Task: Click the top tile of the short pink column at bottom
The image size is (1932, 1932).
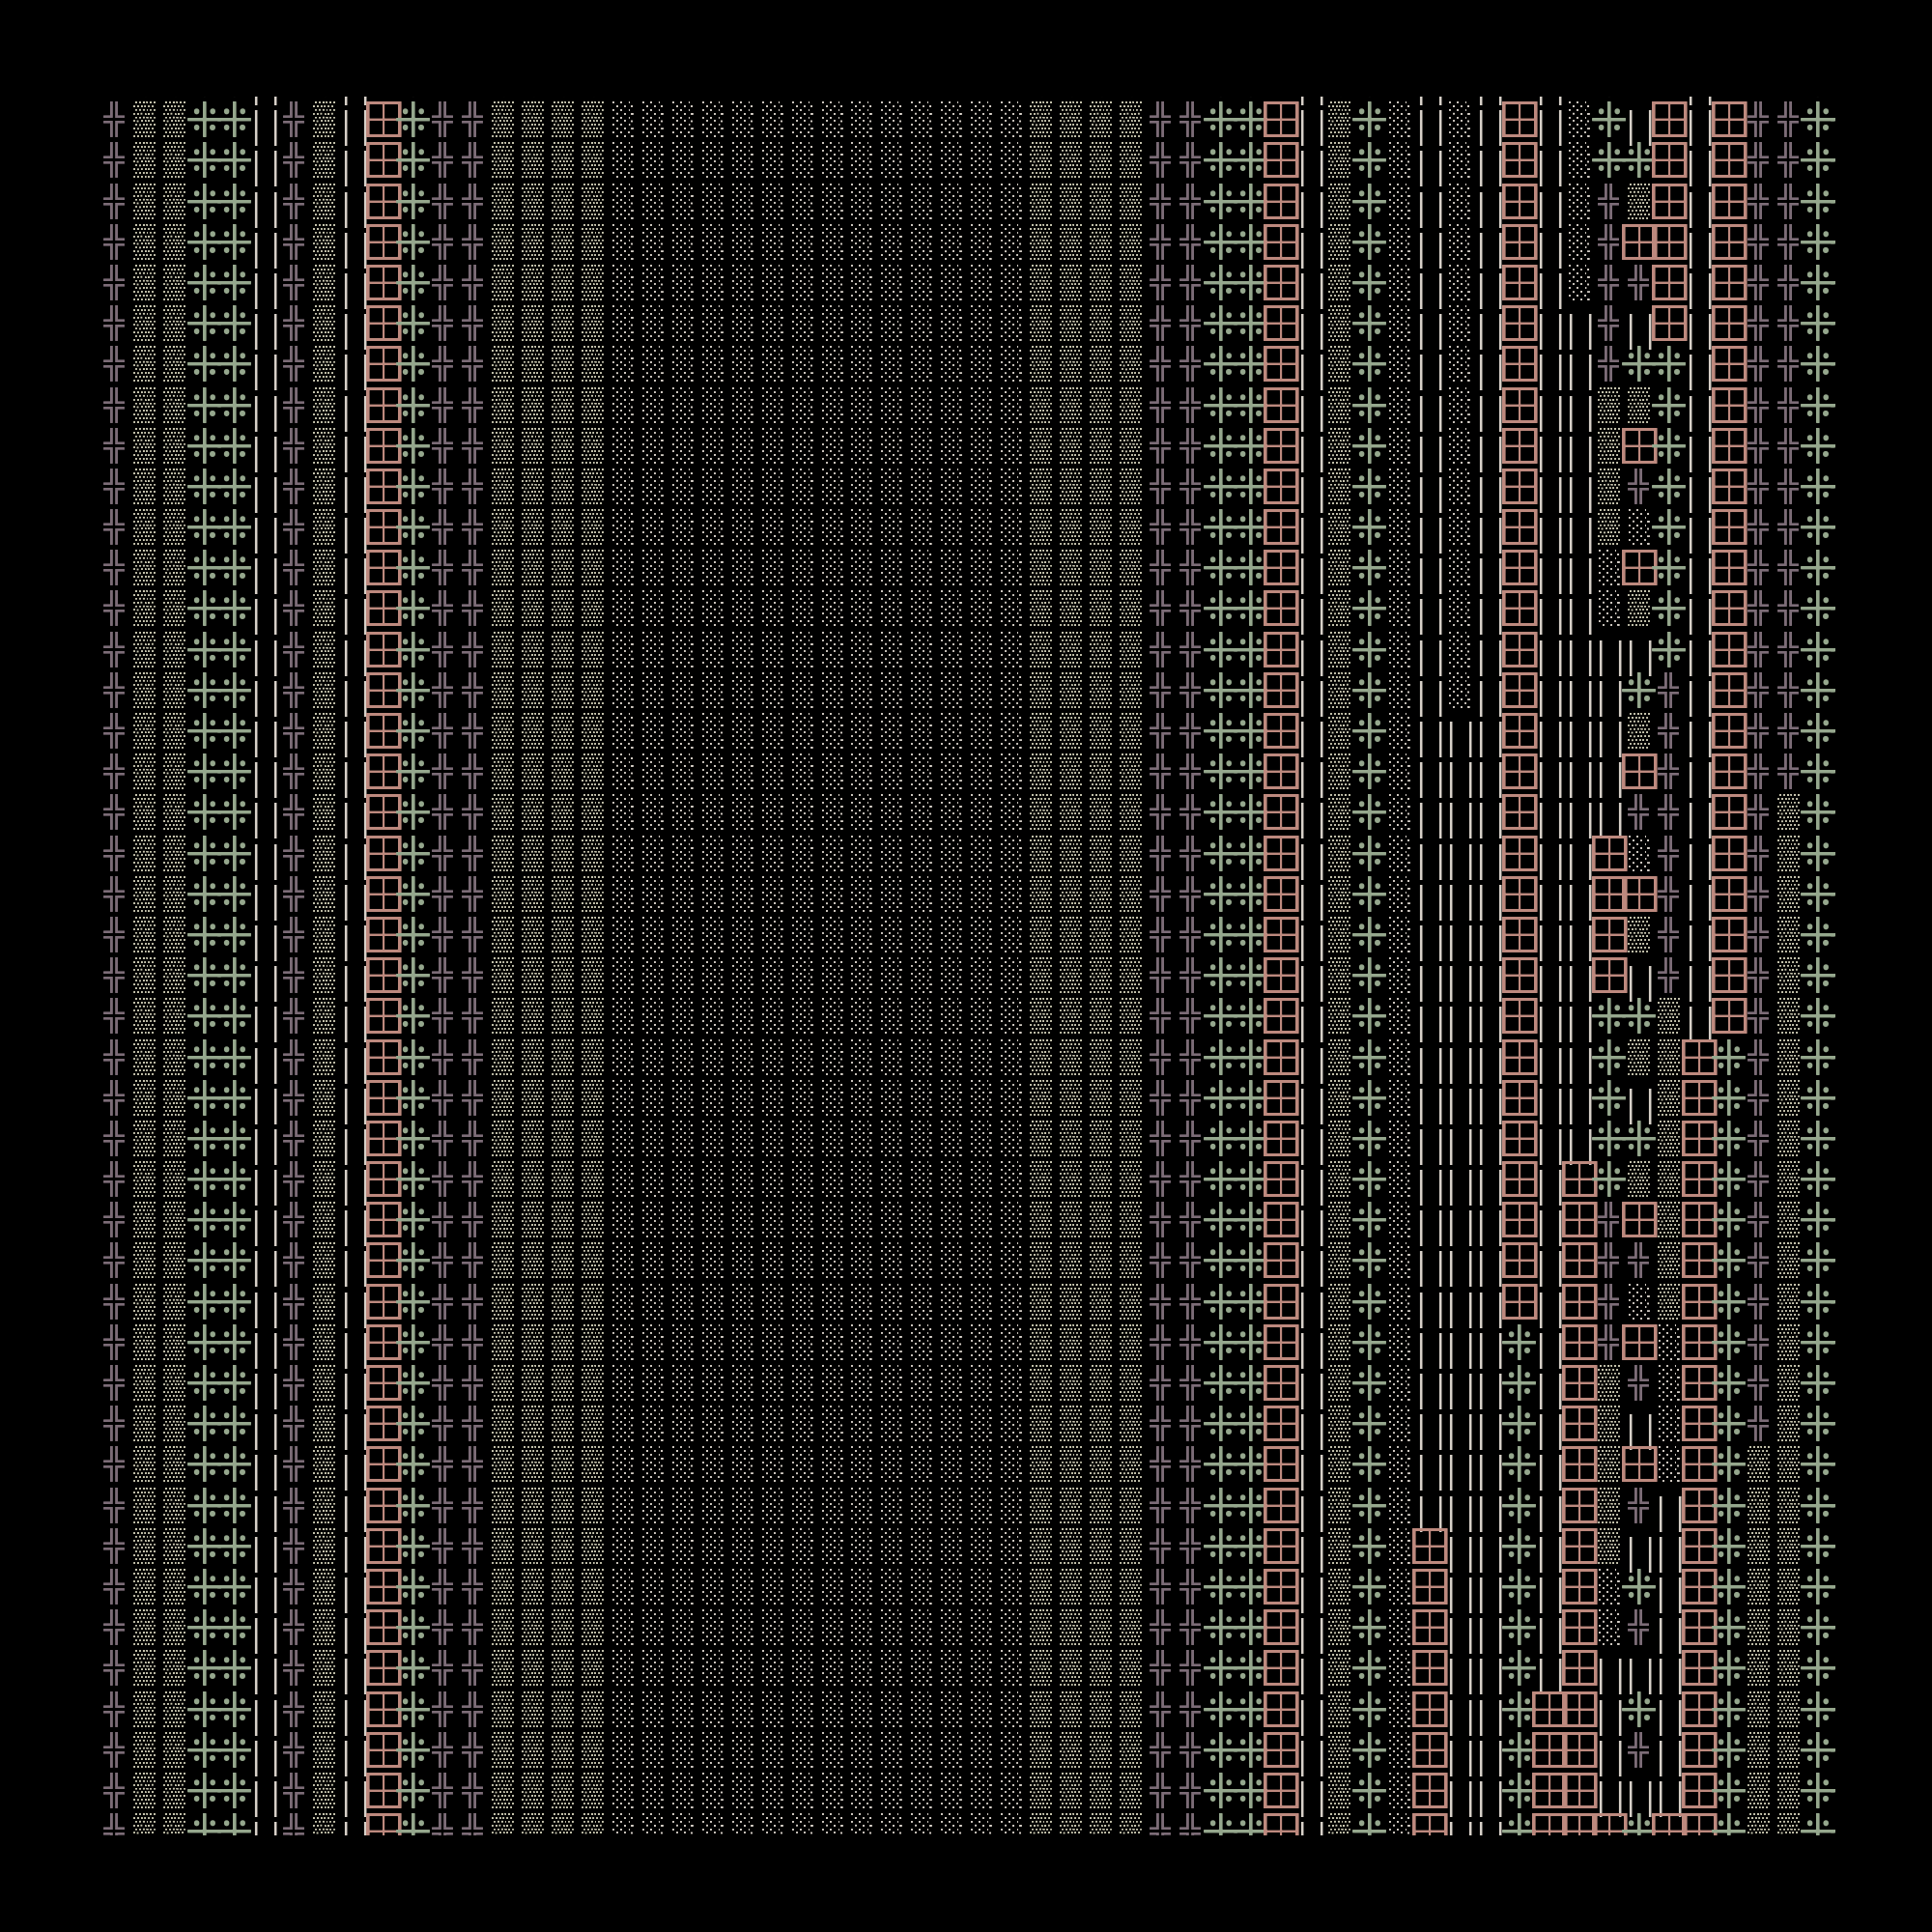Action: [x=1430, y=1546]
